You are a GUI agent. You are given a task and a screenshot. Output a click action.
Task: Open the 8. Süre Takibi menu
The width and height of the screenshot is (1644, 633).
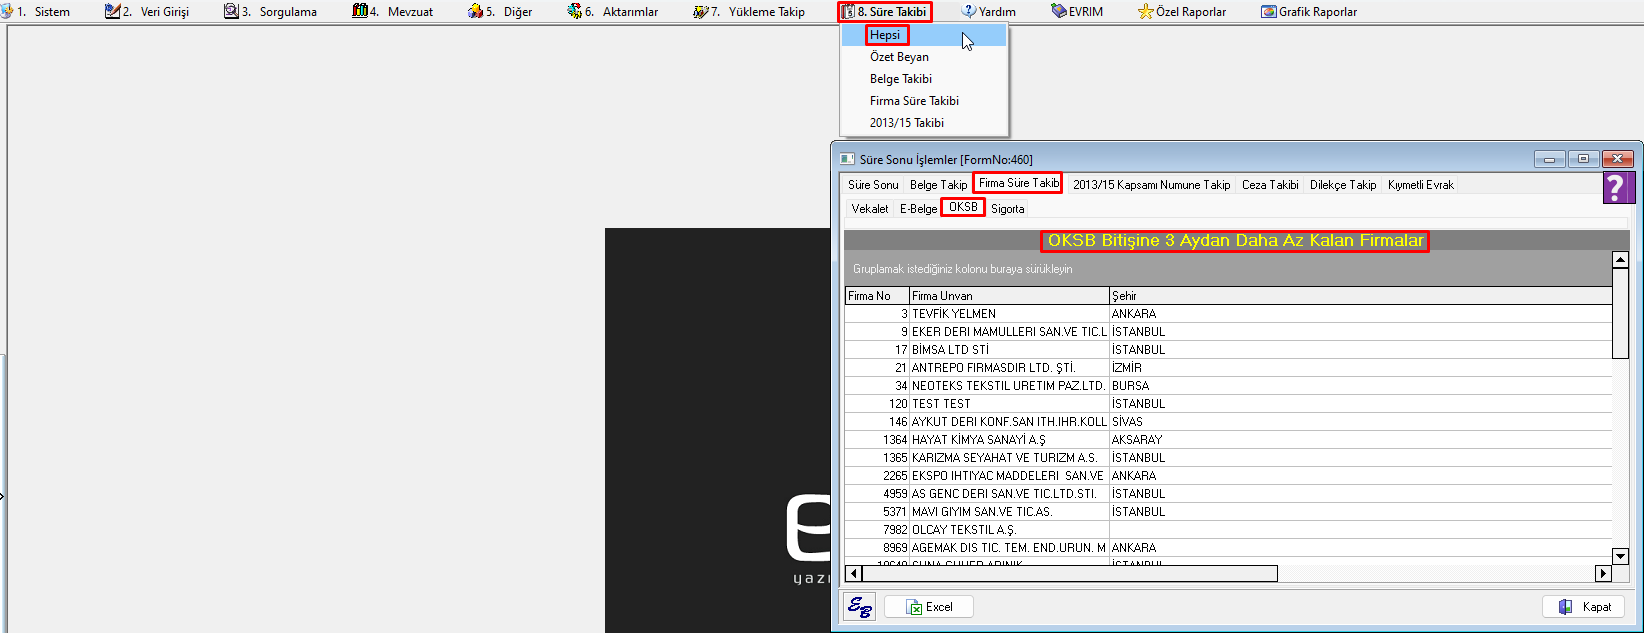(x=884, y=12)
